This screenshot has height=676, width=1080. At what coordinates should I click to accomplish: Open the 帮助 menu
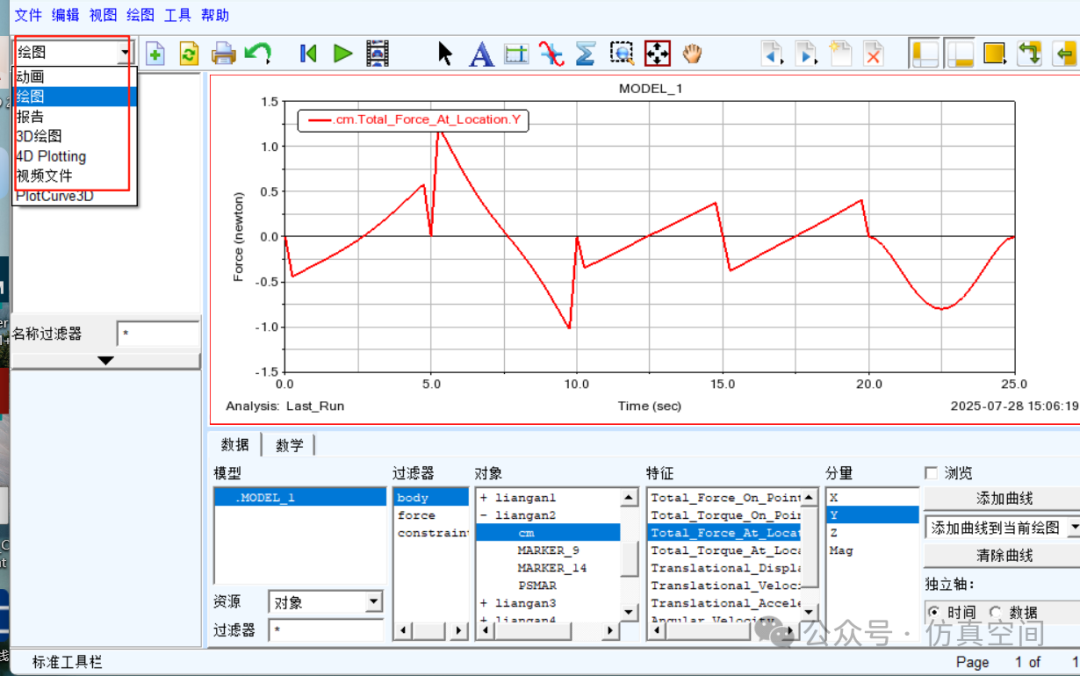pyautogui.click(x=215, y=14)
